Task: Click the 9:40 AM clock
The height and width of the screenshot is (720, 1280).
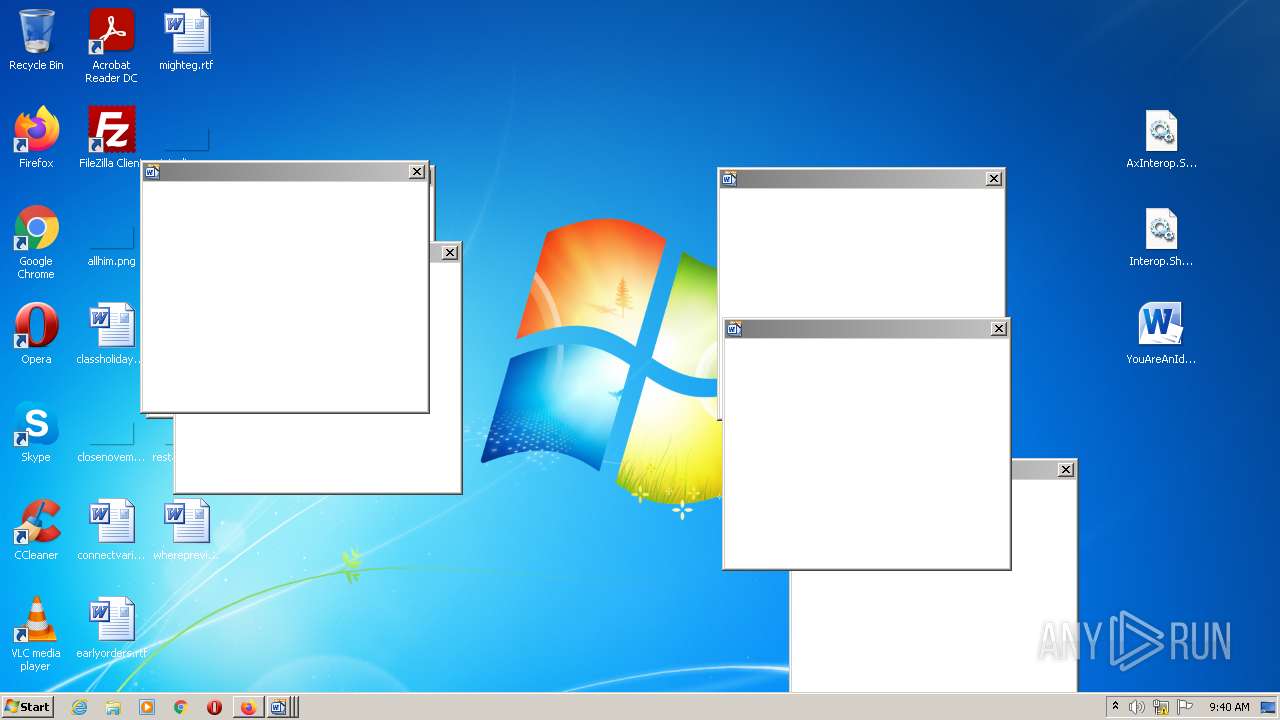Action: [1229, 707]
